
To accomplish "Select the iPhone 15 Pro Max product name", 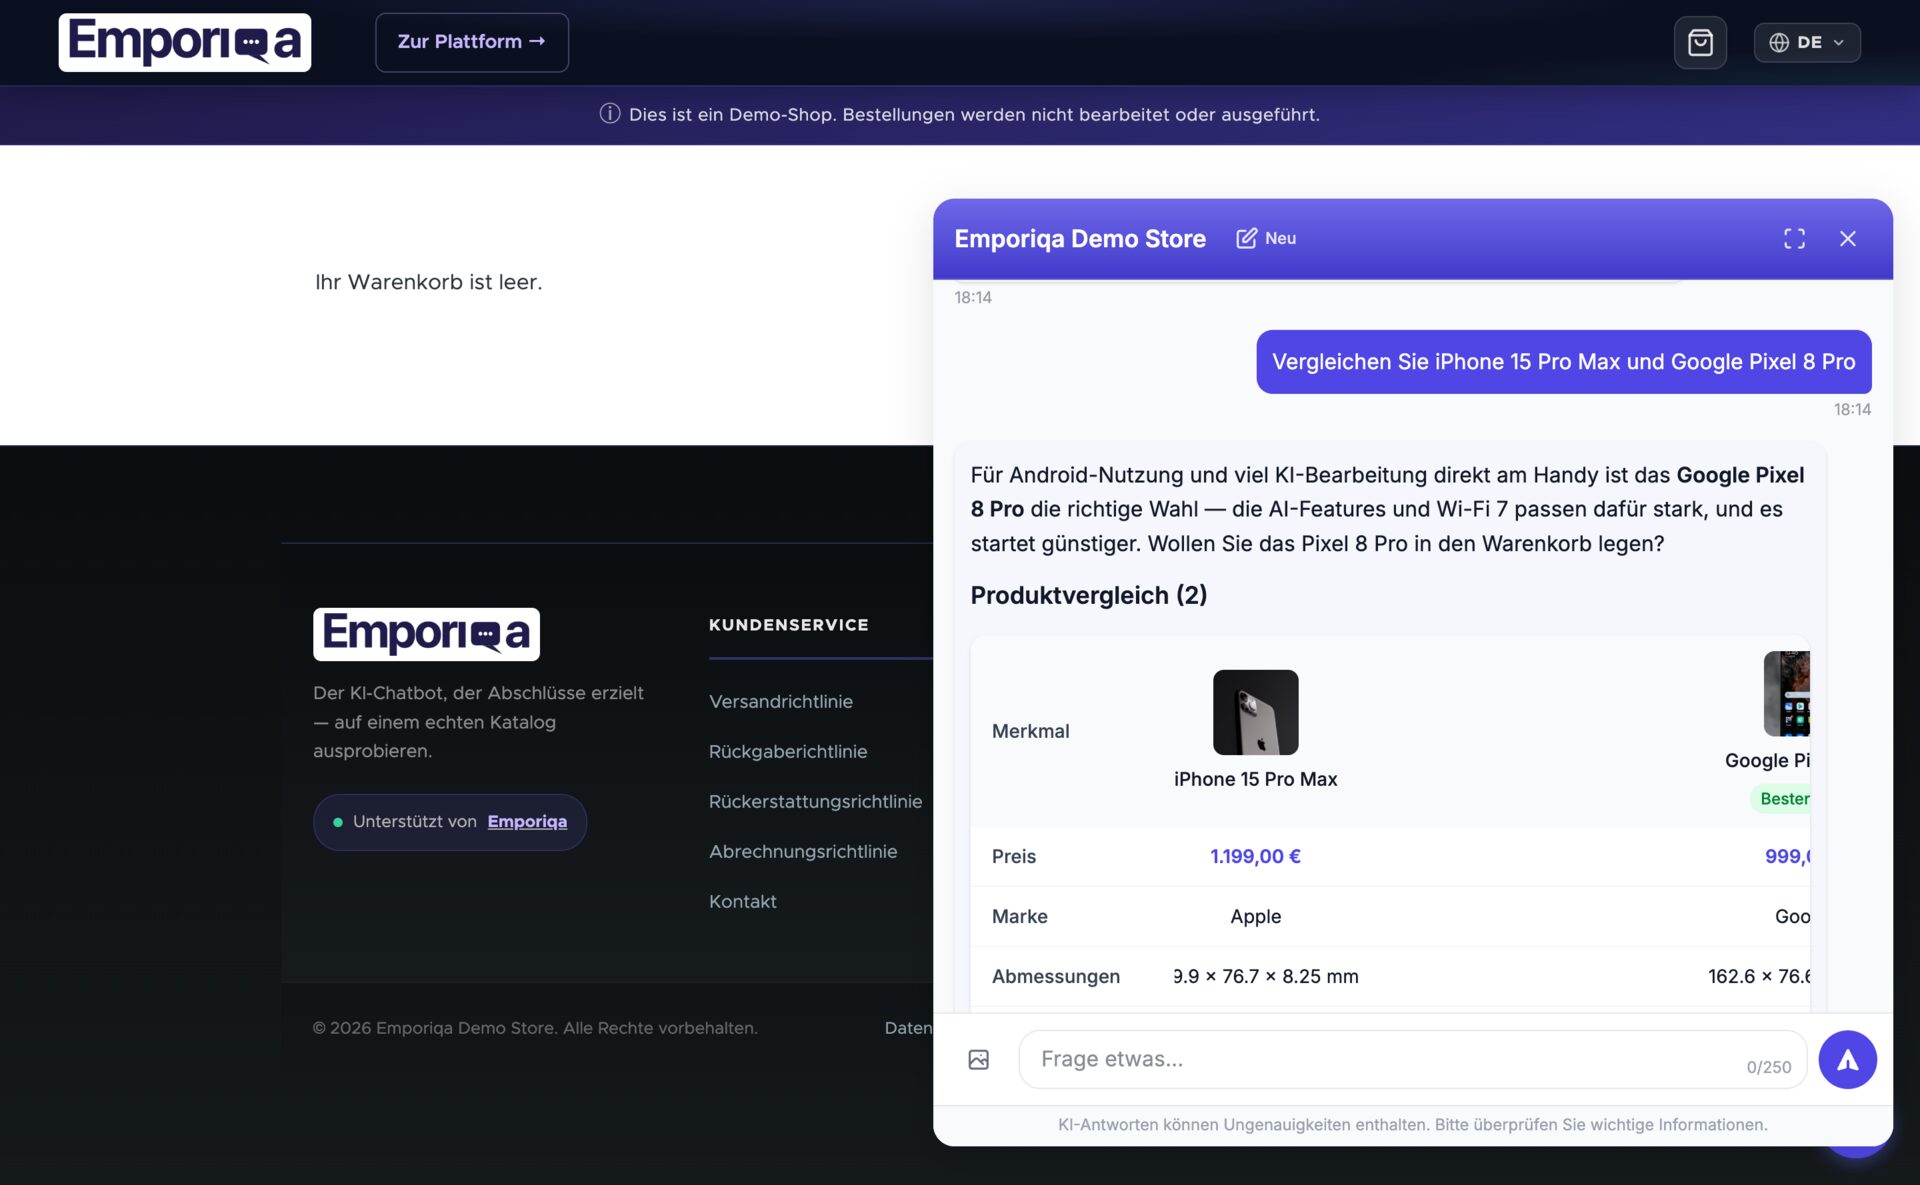I will (x=1256, y=779).
